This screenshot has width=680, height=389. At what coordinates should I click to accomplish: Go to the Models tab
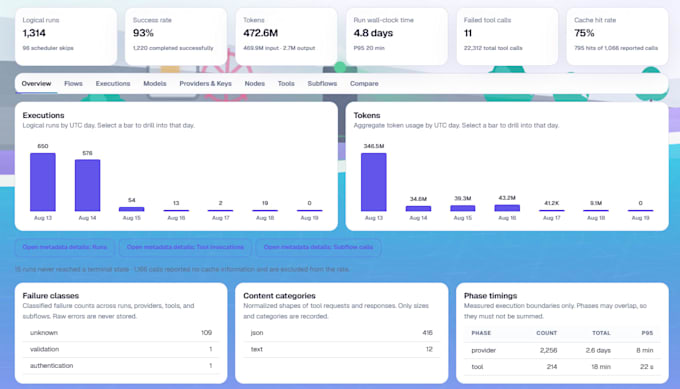155,83
